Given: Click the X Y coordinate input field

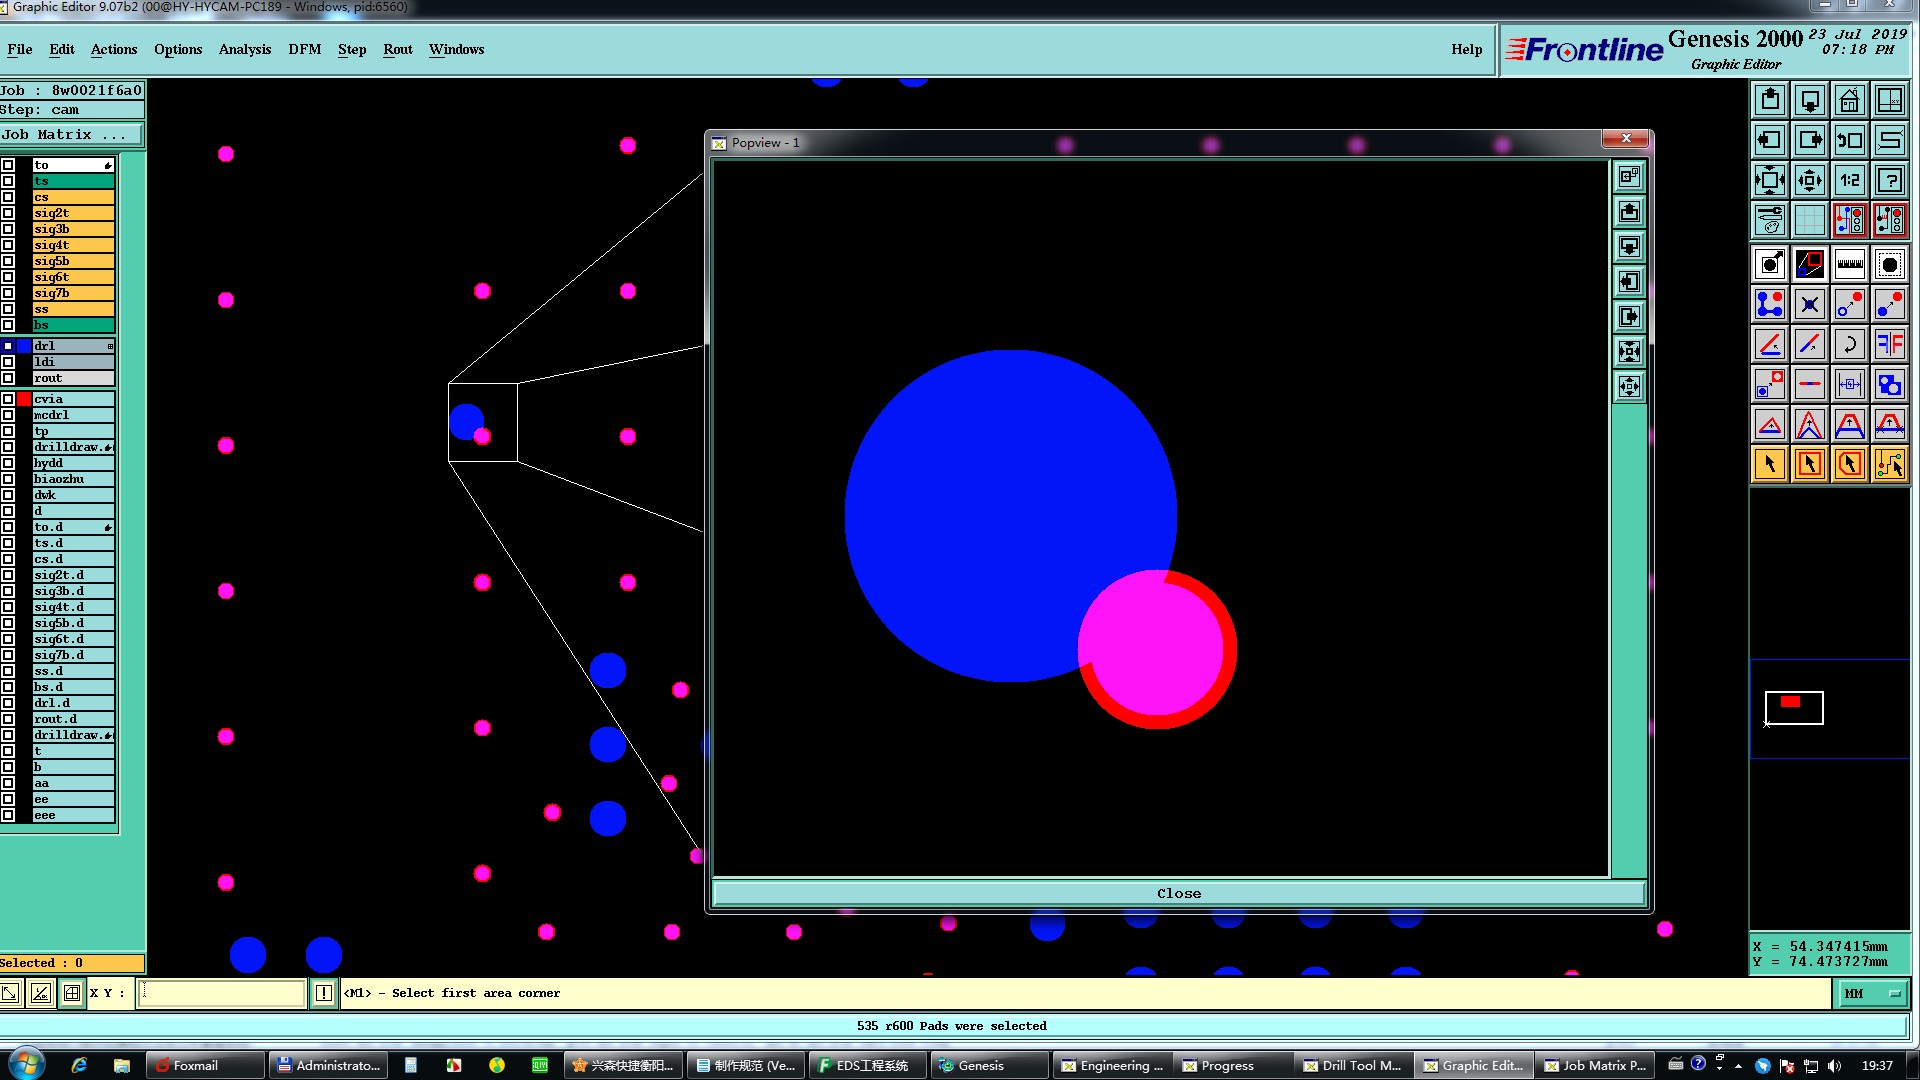Looking at the screenshot, I should pyautogui.click(x=221, y=993).
